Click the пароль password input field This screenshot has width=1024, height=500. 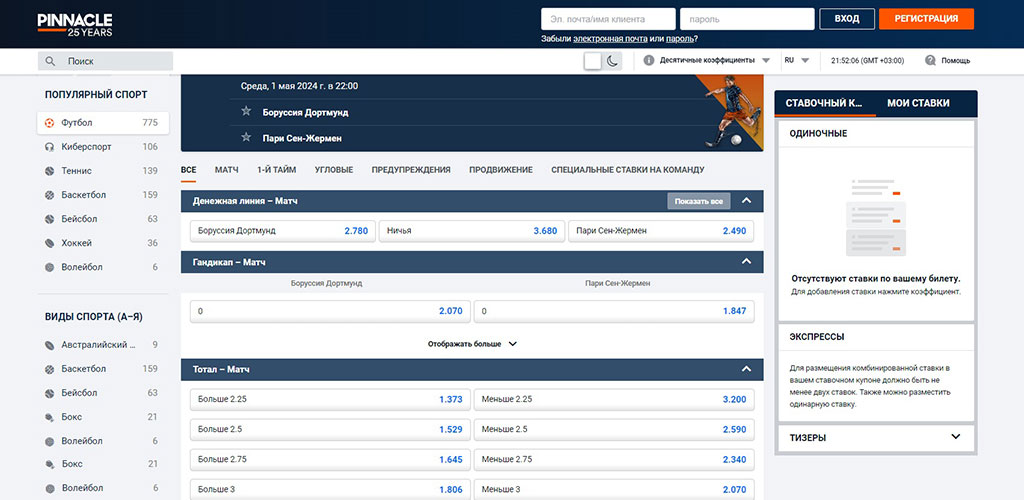[745, 19]
